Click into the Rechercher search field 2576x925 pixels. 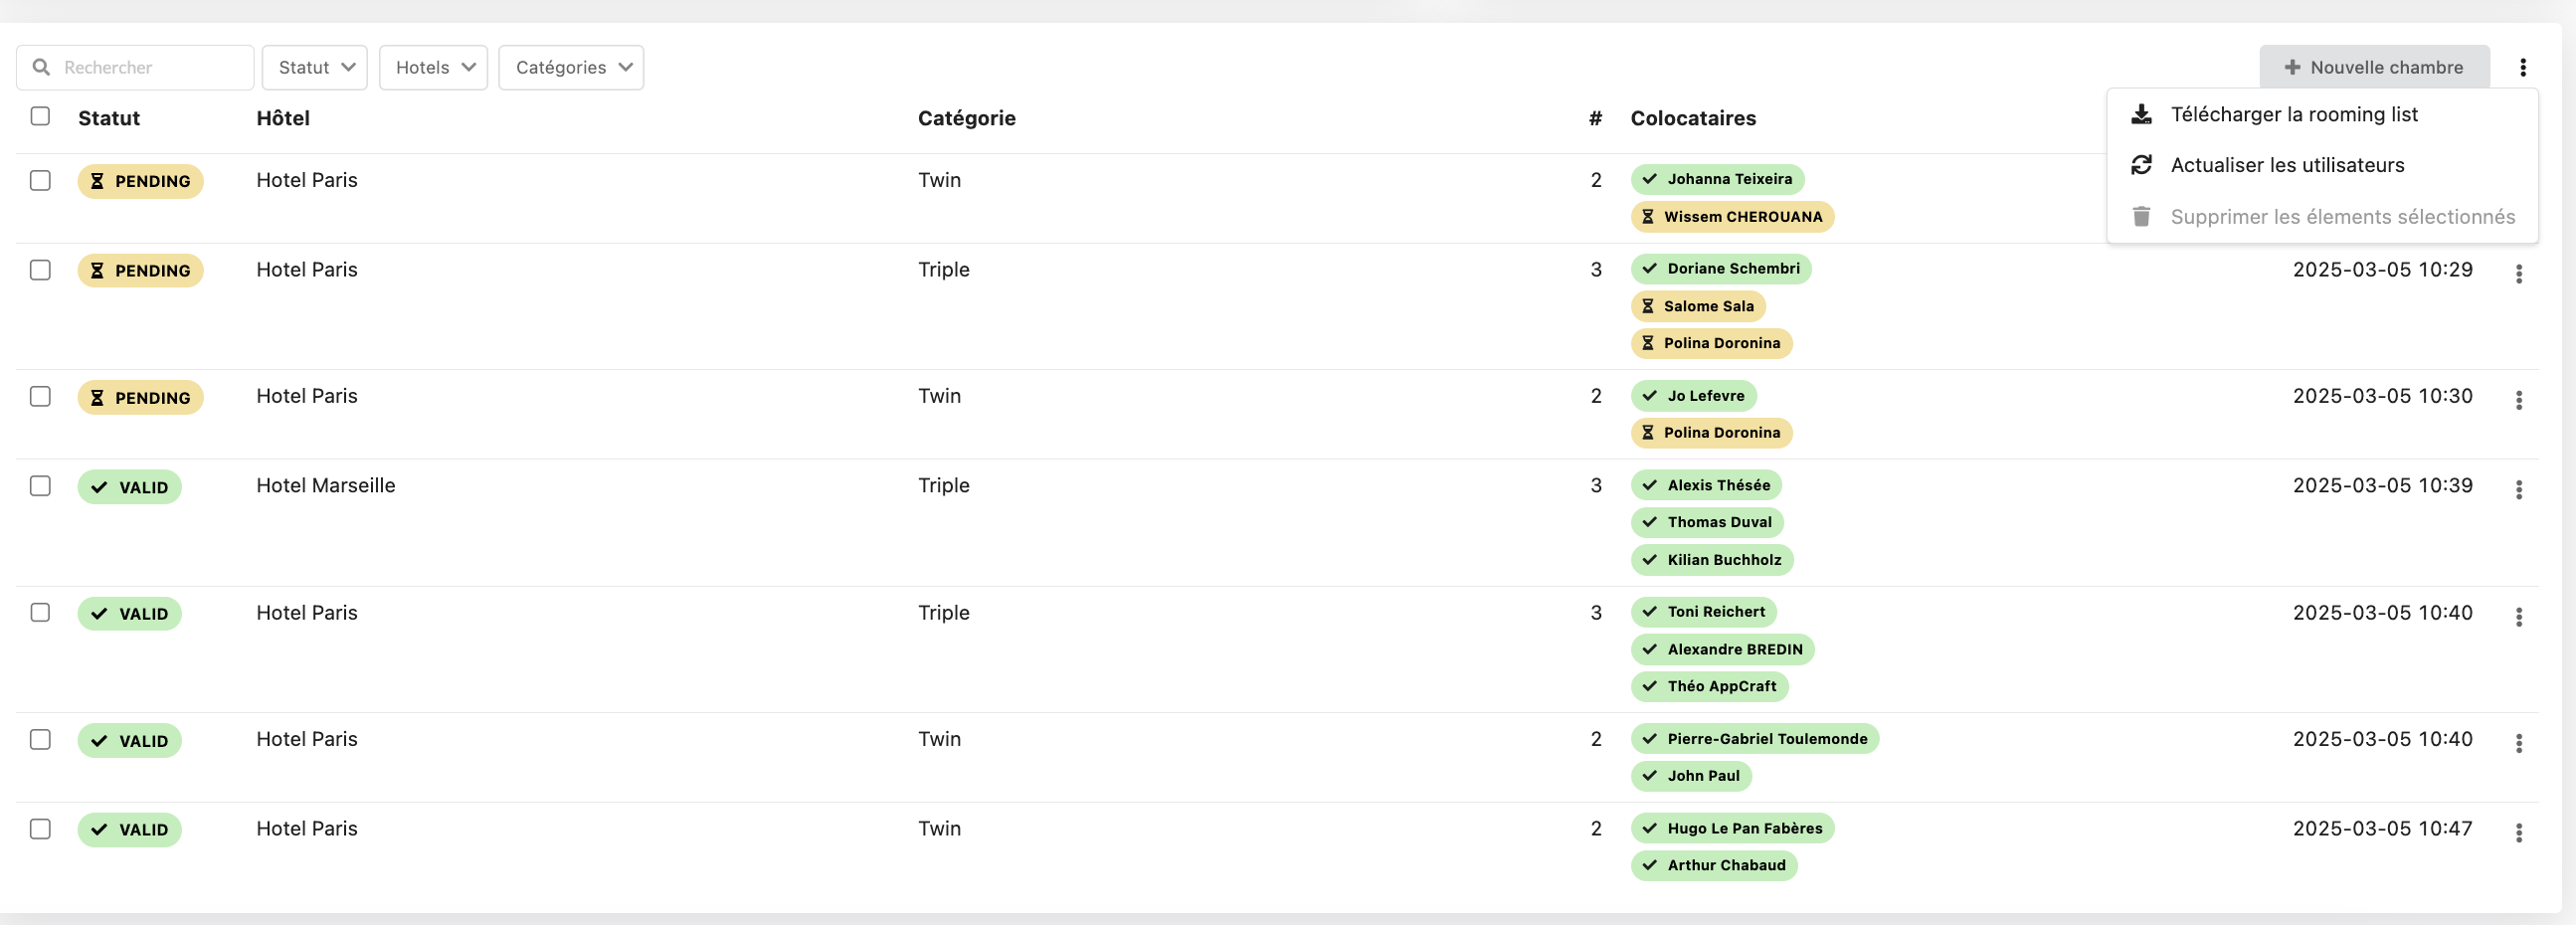coord(150,67)
